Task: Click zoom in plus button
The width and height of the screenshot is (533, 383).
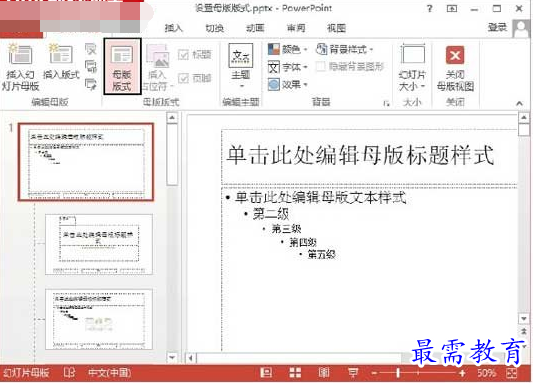Action: click(462, 373)
